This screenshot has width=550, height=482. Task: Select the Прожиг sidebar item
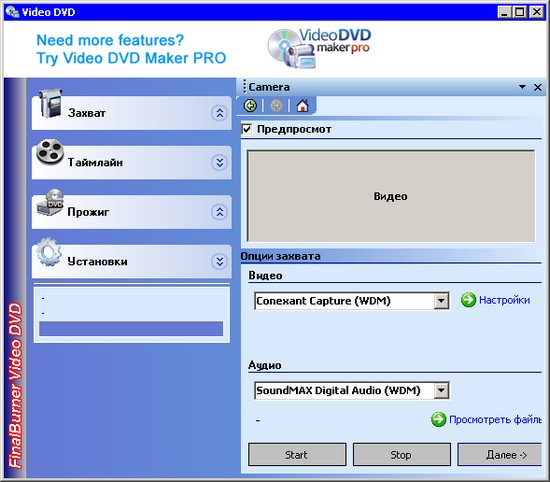click(x=132, y=212)
